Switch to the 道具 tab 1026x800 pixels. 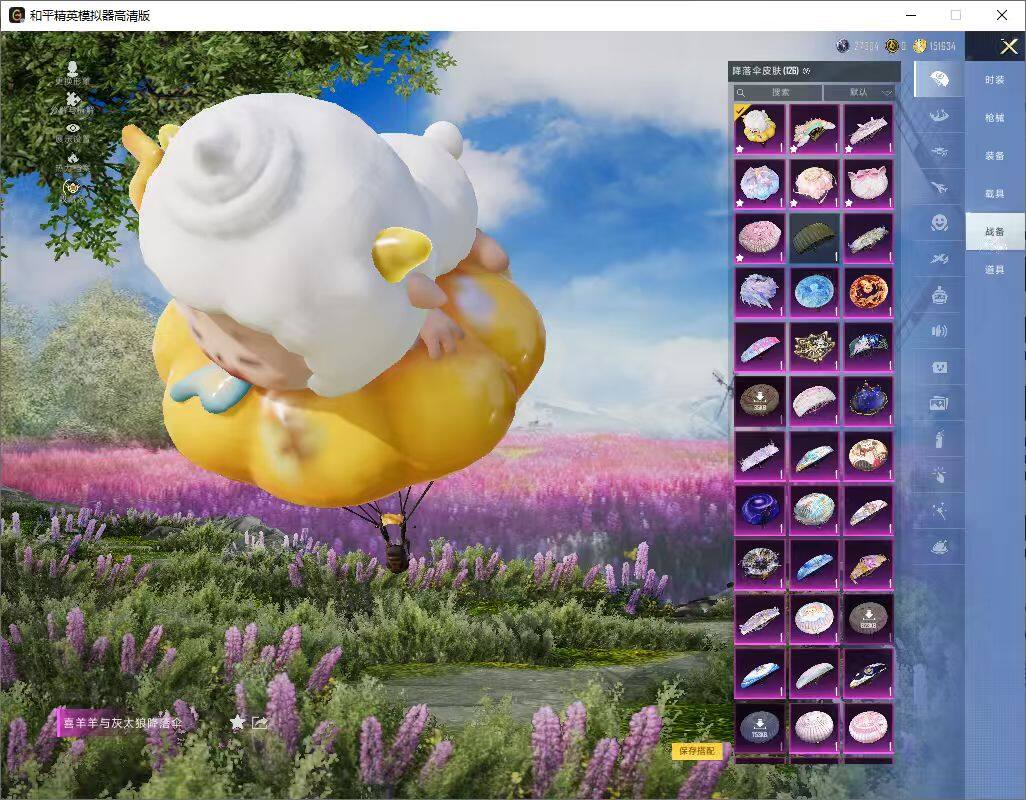pos(995,270)
